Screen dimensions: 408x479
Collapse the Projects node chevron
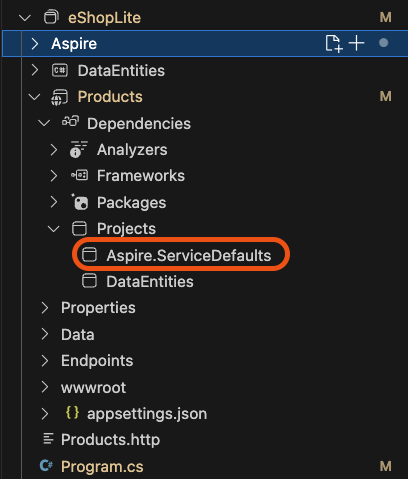pyautogui.click(x=54, y=229)
